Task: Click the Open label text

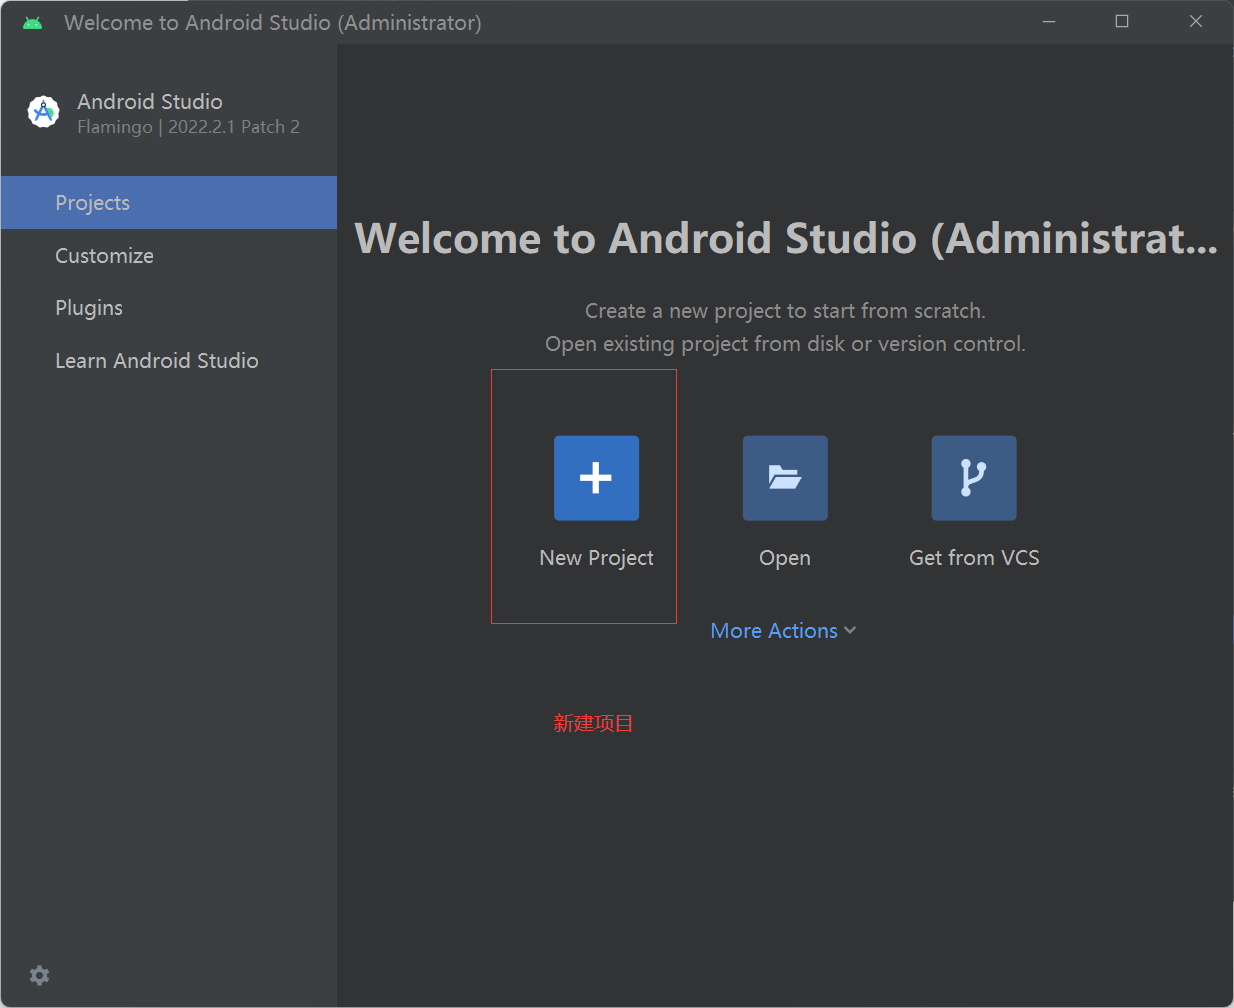Action: (x=785, y=558)
